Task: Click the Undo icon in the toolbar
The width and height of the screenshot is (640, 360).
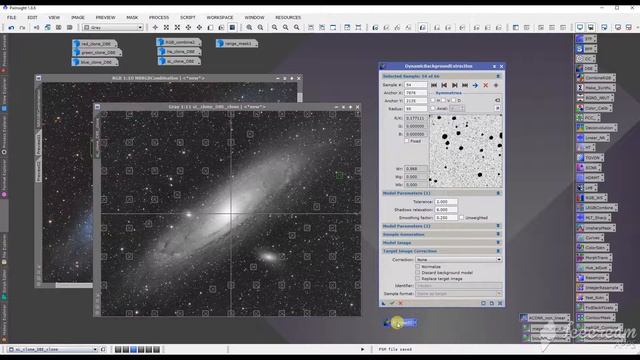Action: (x=11, y=27)
